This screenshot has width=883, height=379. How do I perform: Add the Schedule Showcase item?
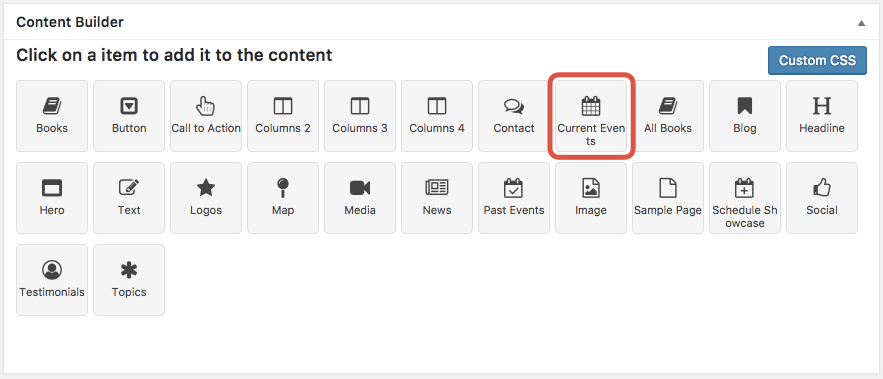click(x=745, y=198)
